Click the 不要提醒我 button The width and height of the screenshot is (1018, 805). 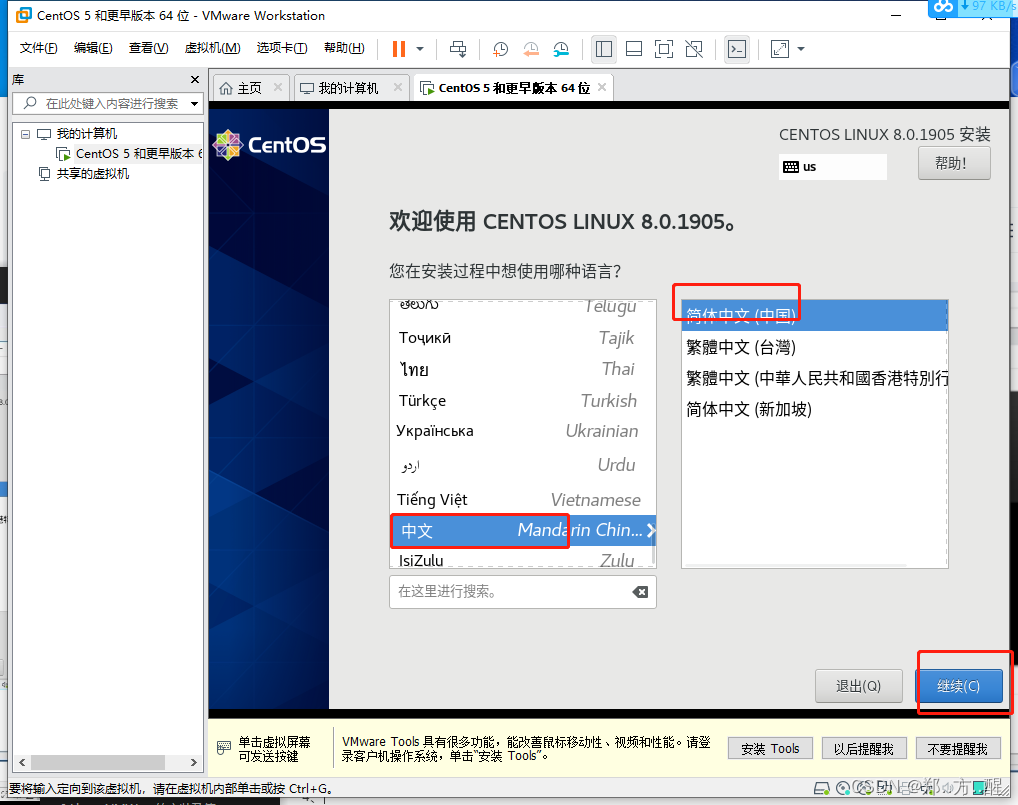click(958, 749)
